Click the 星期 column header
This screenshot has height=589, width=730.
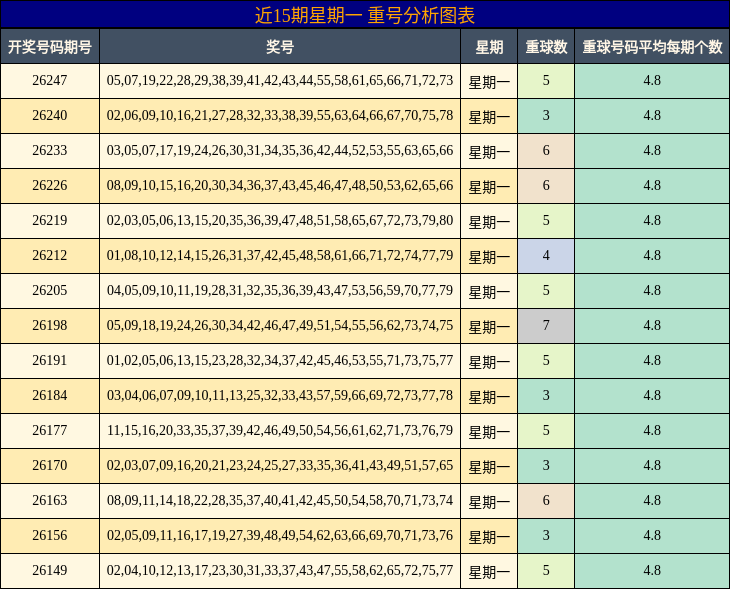[x=489, y=47]
